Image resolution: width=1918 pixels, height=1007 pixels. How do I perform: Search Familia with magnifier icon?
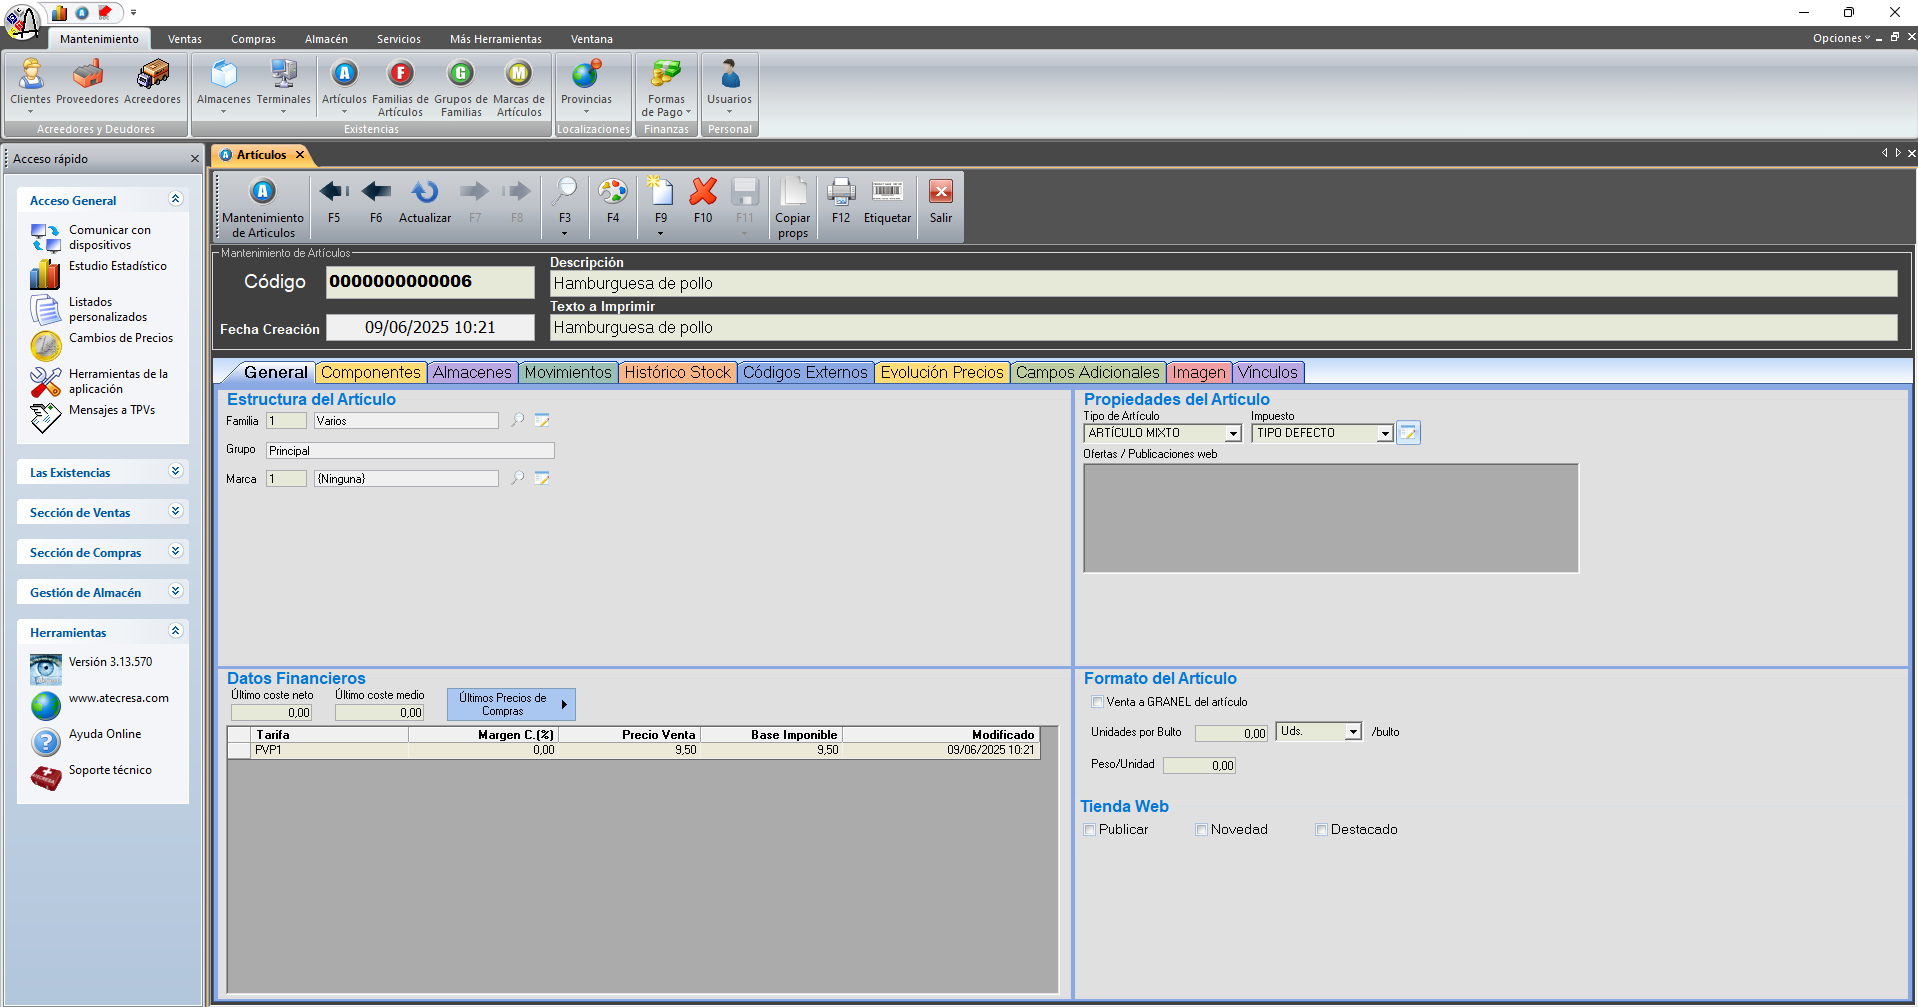pos(518,421)
